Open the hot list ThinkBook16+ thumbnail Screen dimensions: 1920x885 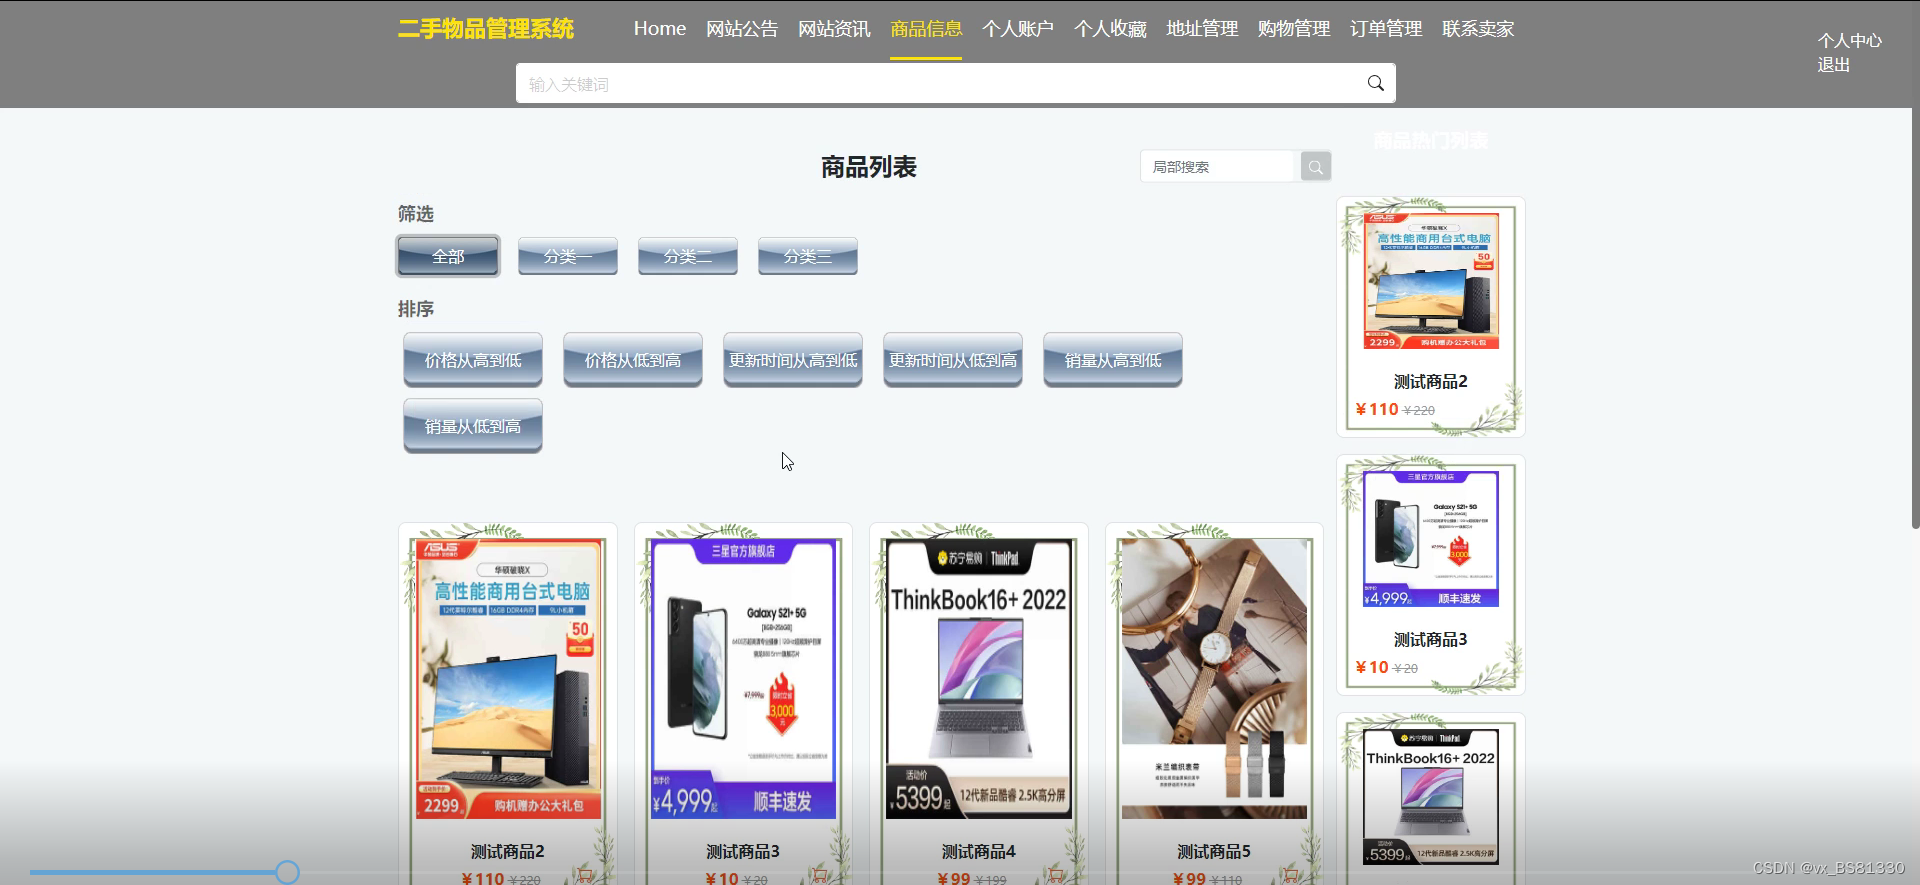(1431, 797)
